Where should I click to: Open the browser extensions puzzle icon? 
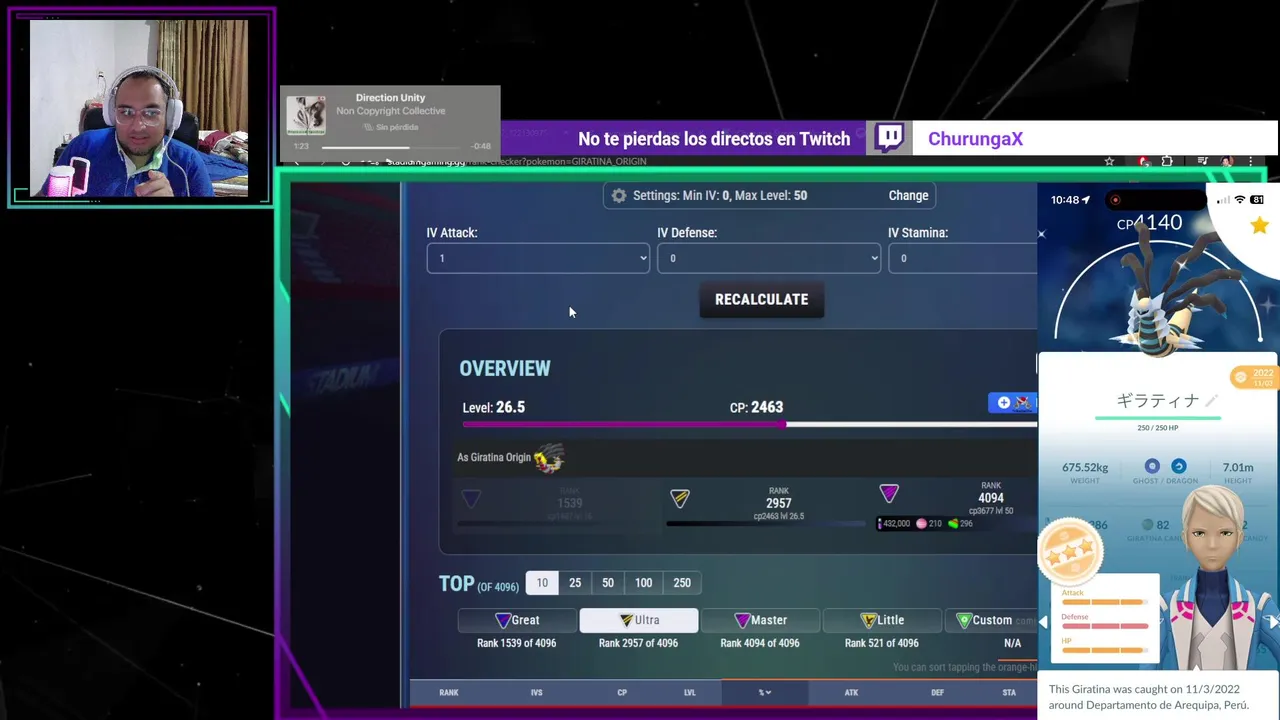[x=1167, y=161]
